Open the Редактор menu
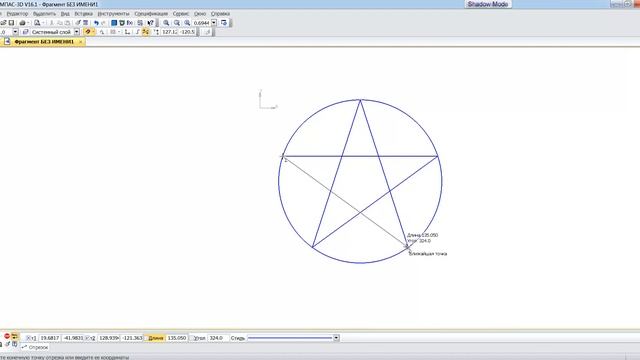This screenshot has width=640, height=360. coord(17,13)
